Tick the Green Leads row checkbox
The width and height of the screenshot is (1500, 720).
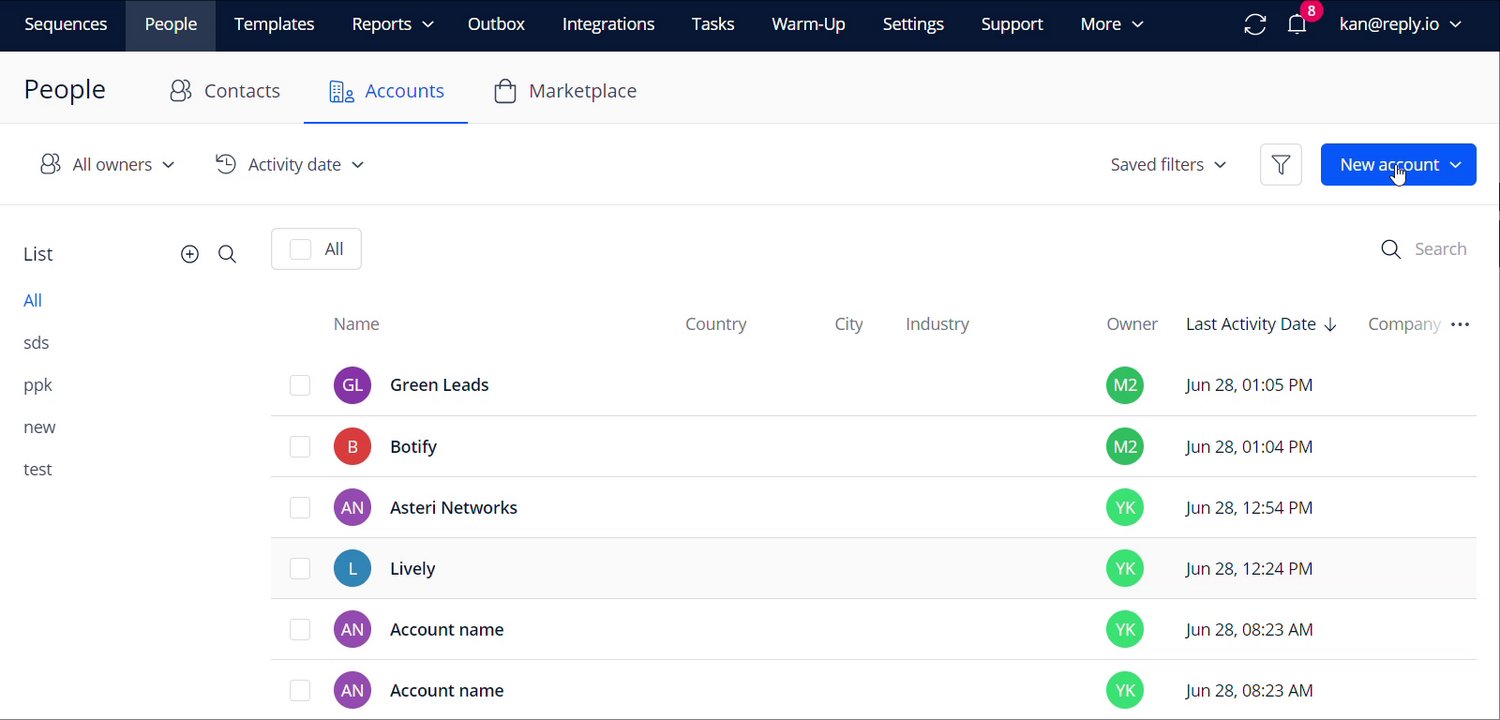click(300, 385)
